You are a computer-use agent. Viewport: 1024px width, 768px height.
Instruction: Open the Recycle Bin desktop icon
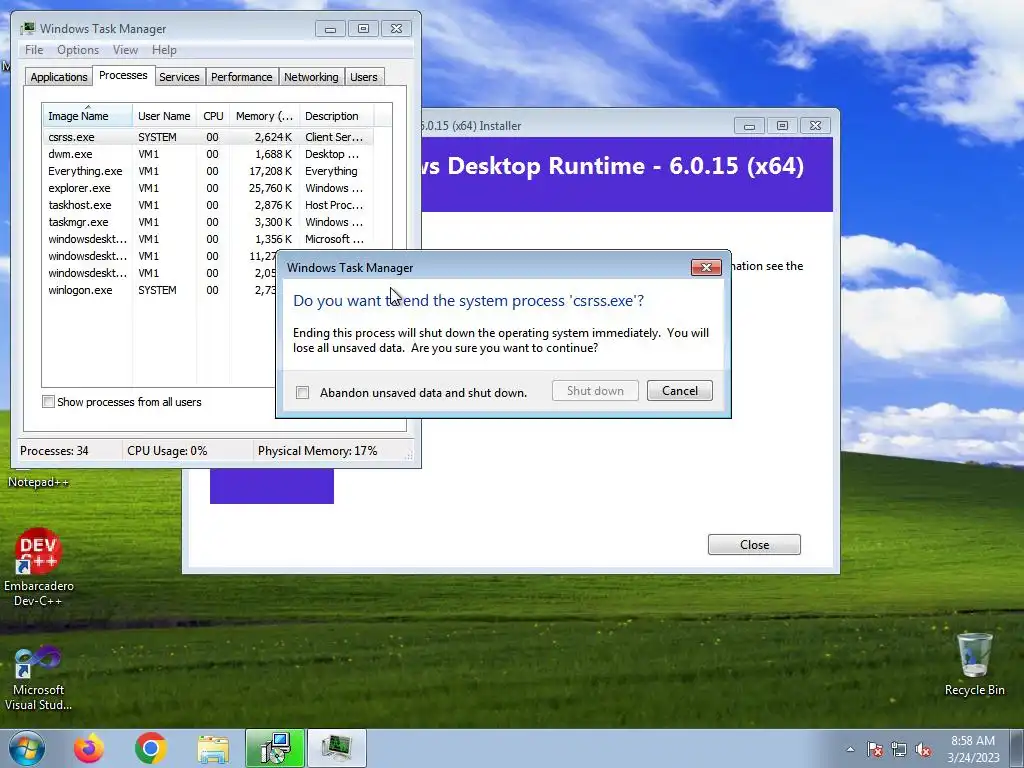974,664
